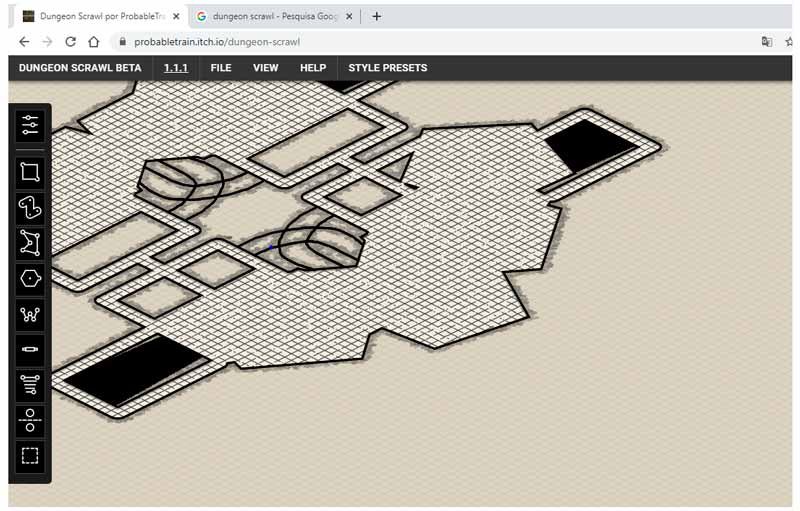Select the hexagon regular polygon tool
This screenshot has width=800, height=511.
(30, 279)
